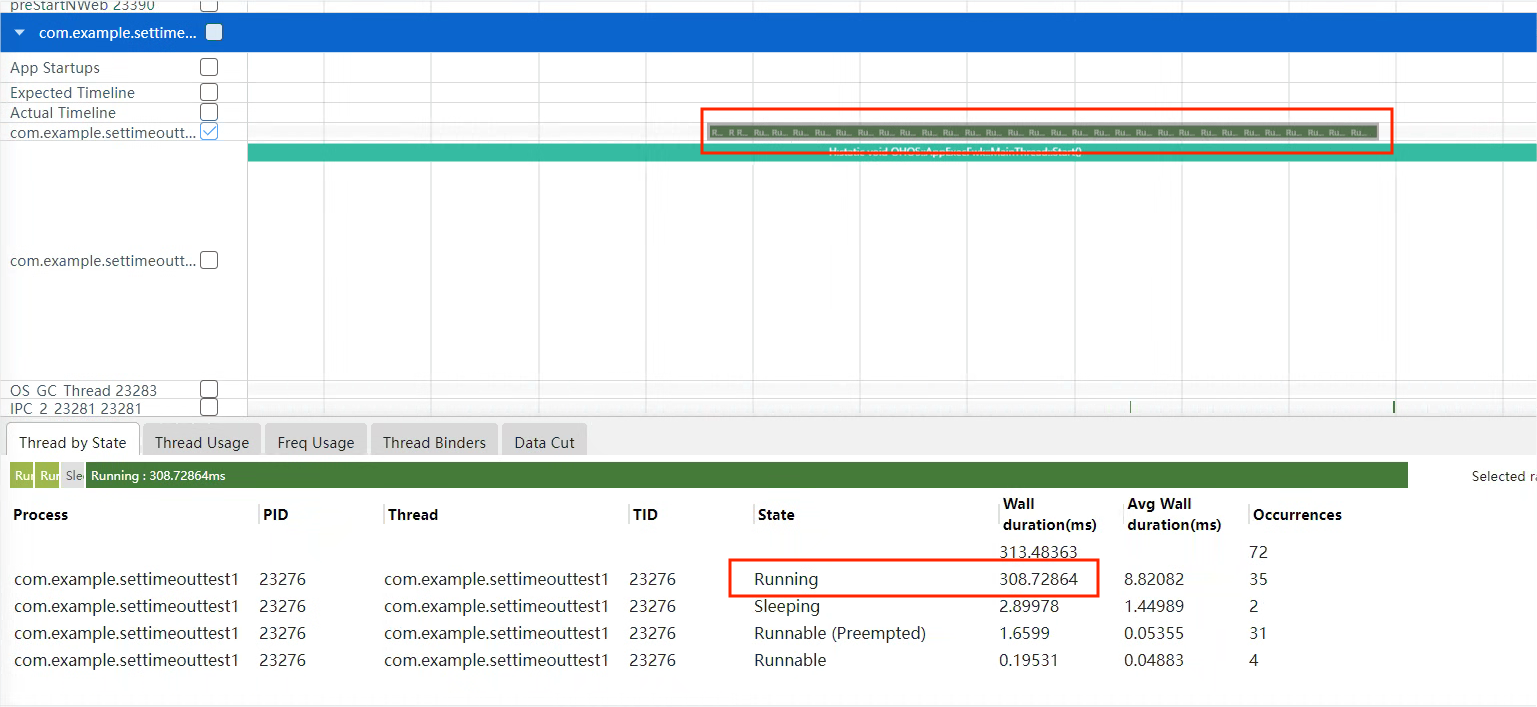Open the Data Cut tab
Screen dimensions: 1537x707
click(x=544, y=442)
